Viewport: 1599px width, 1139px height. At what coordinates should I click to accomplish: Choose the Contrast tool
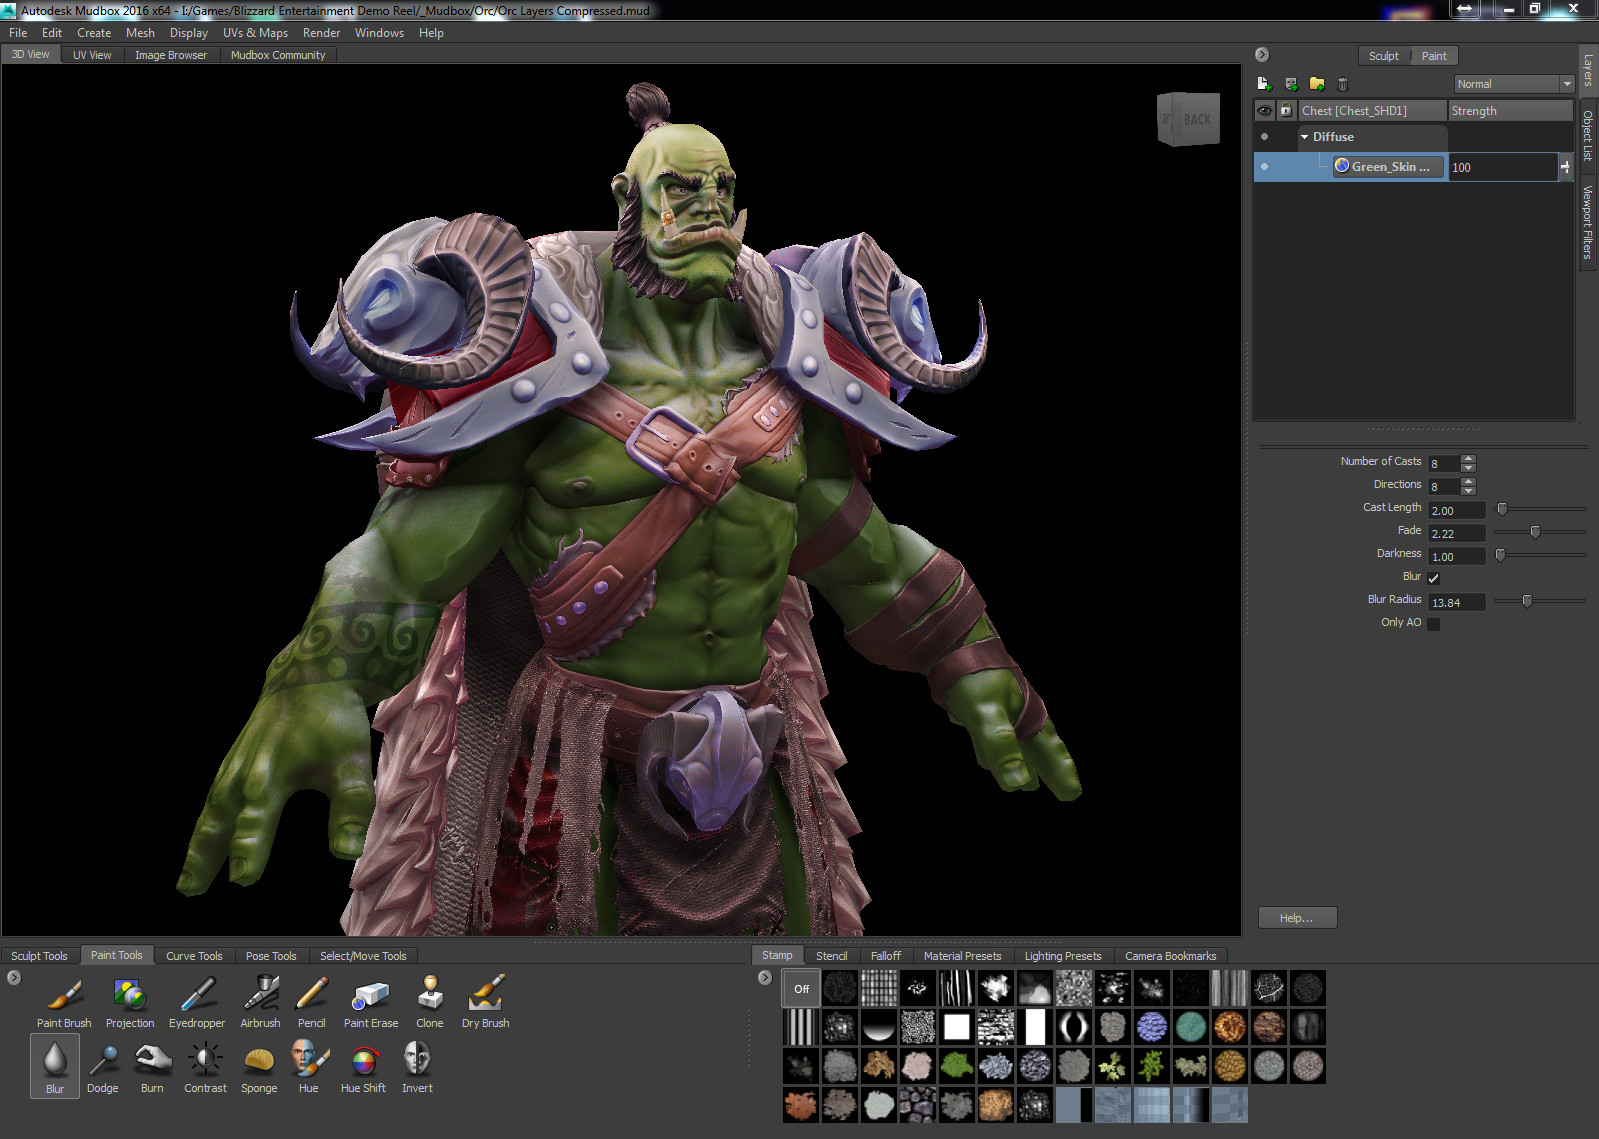click(205, 1066)
